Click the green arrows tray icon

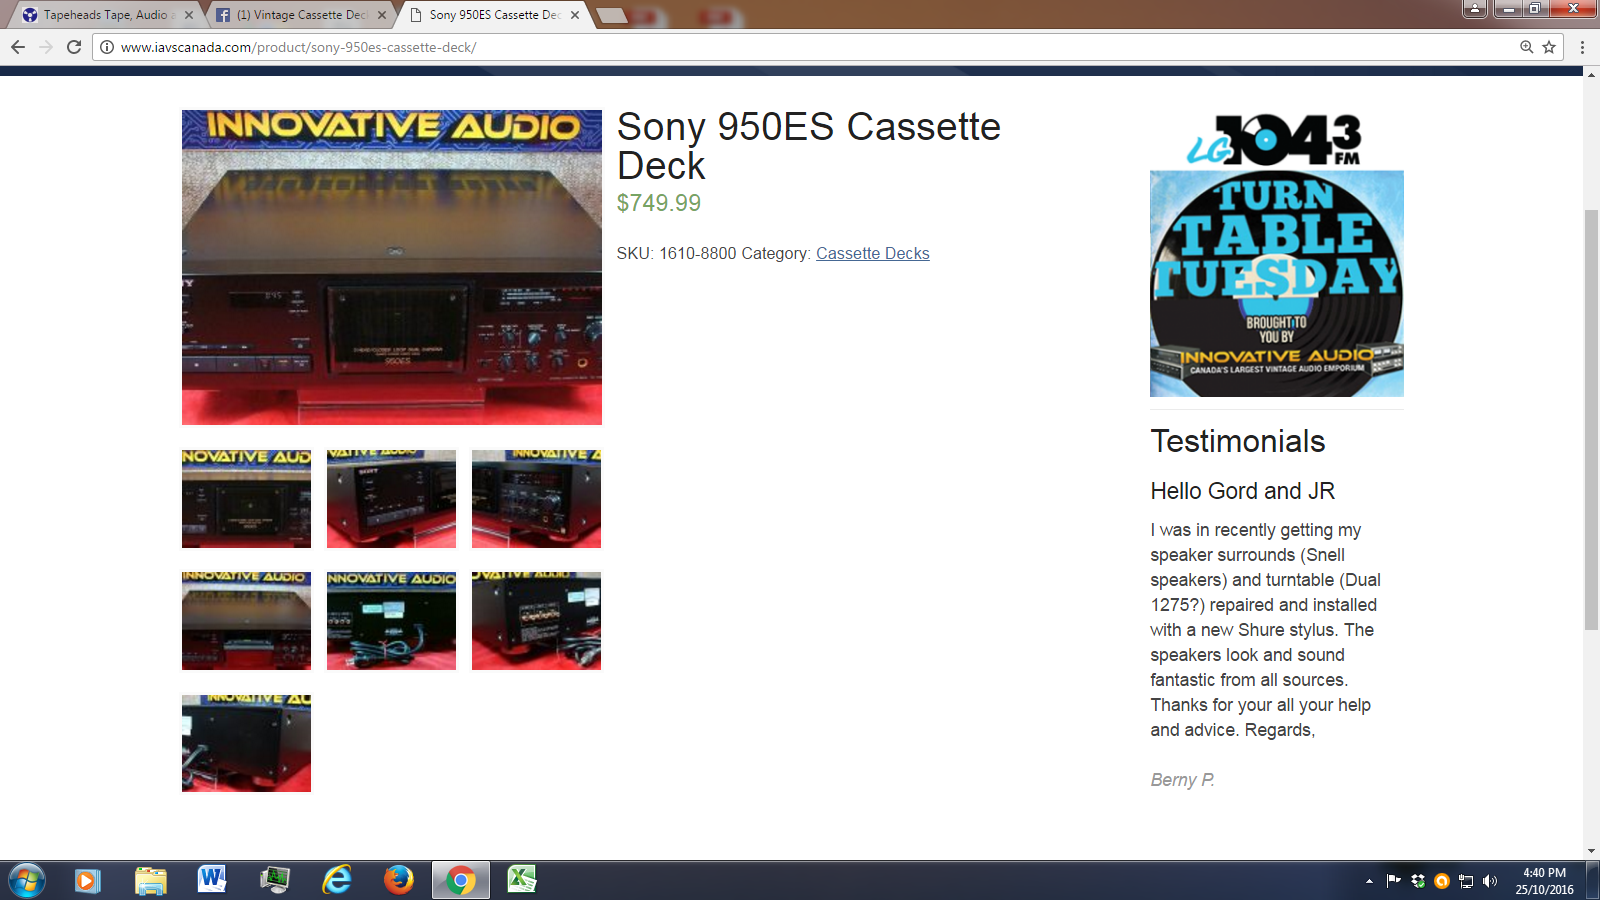pos(1418,881)
